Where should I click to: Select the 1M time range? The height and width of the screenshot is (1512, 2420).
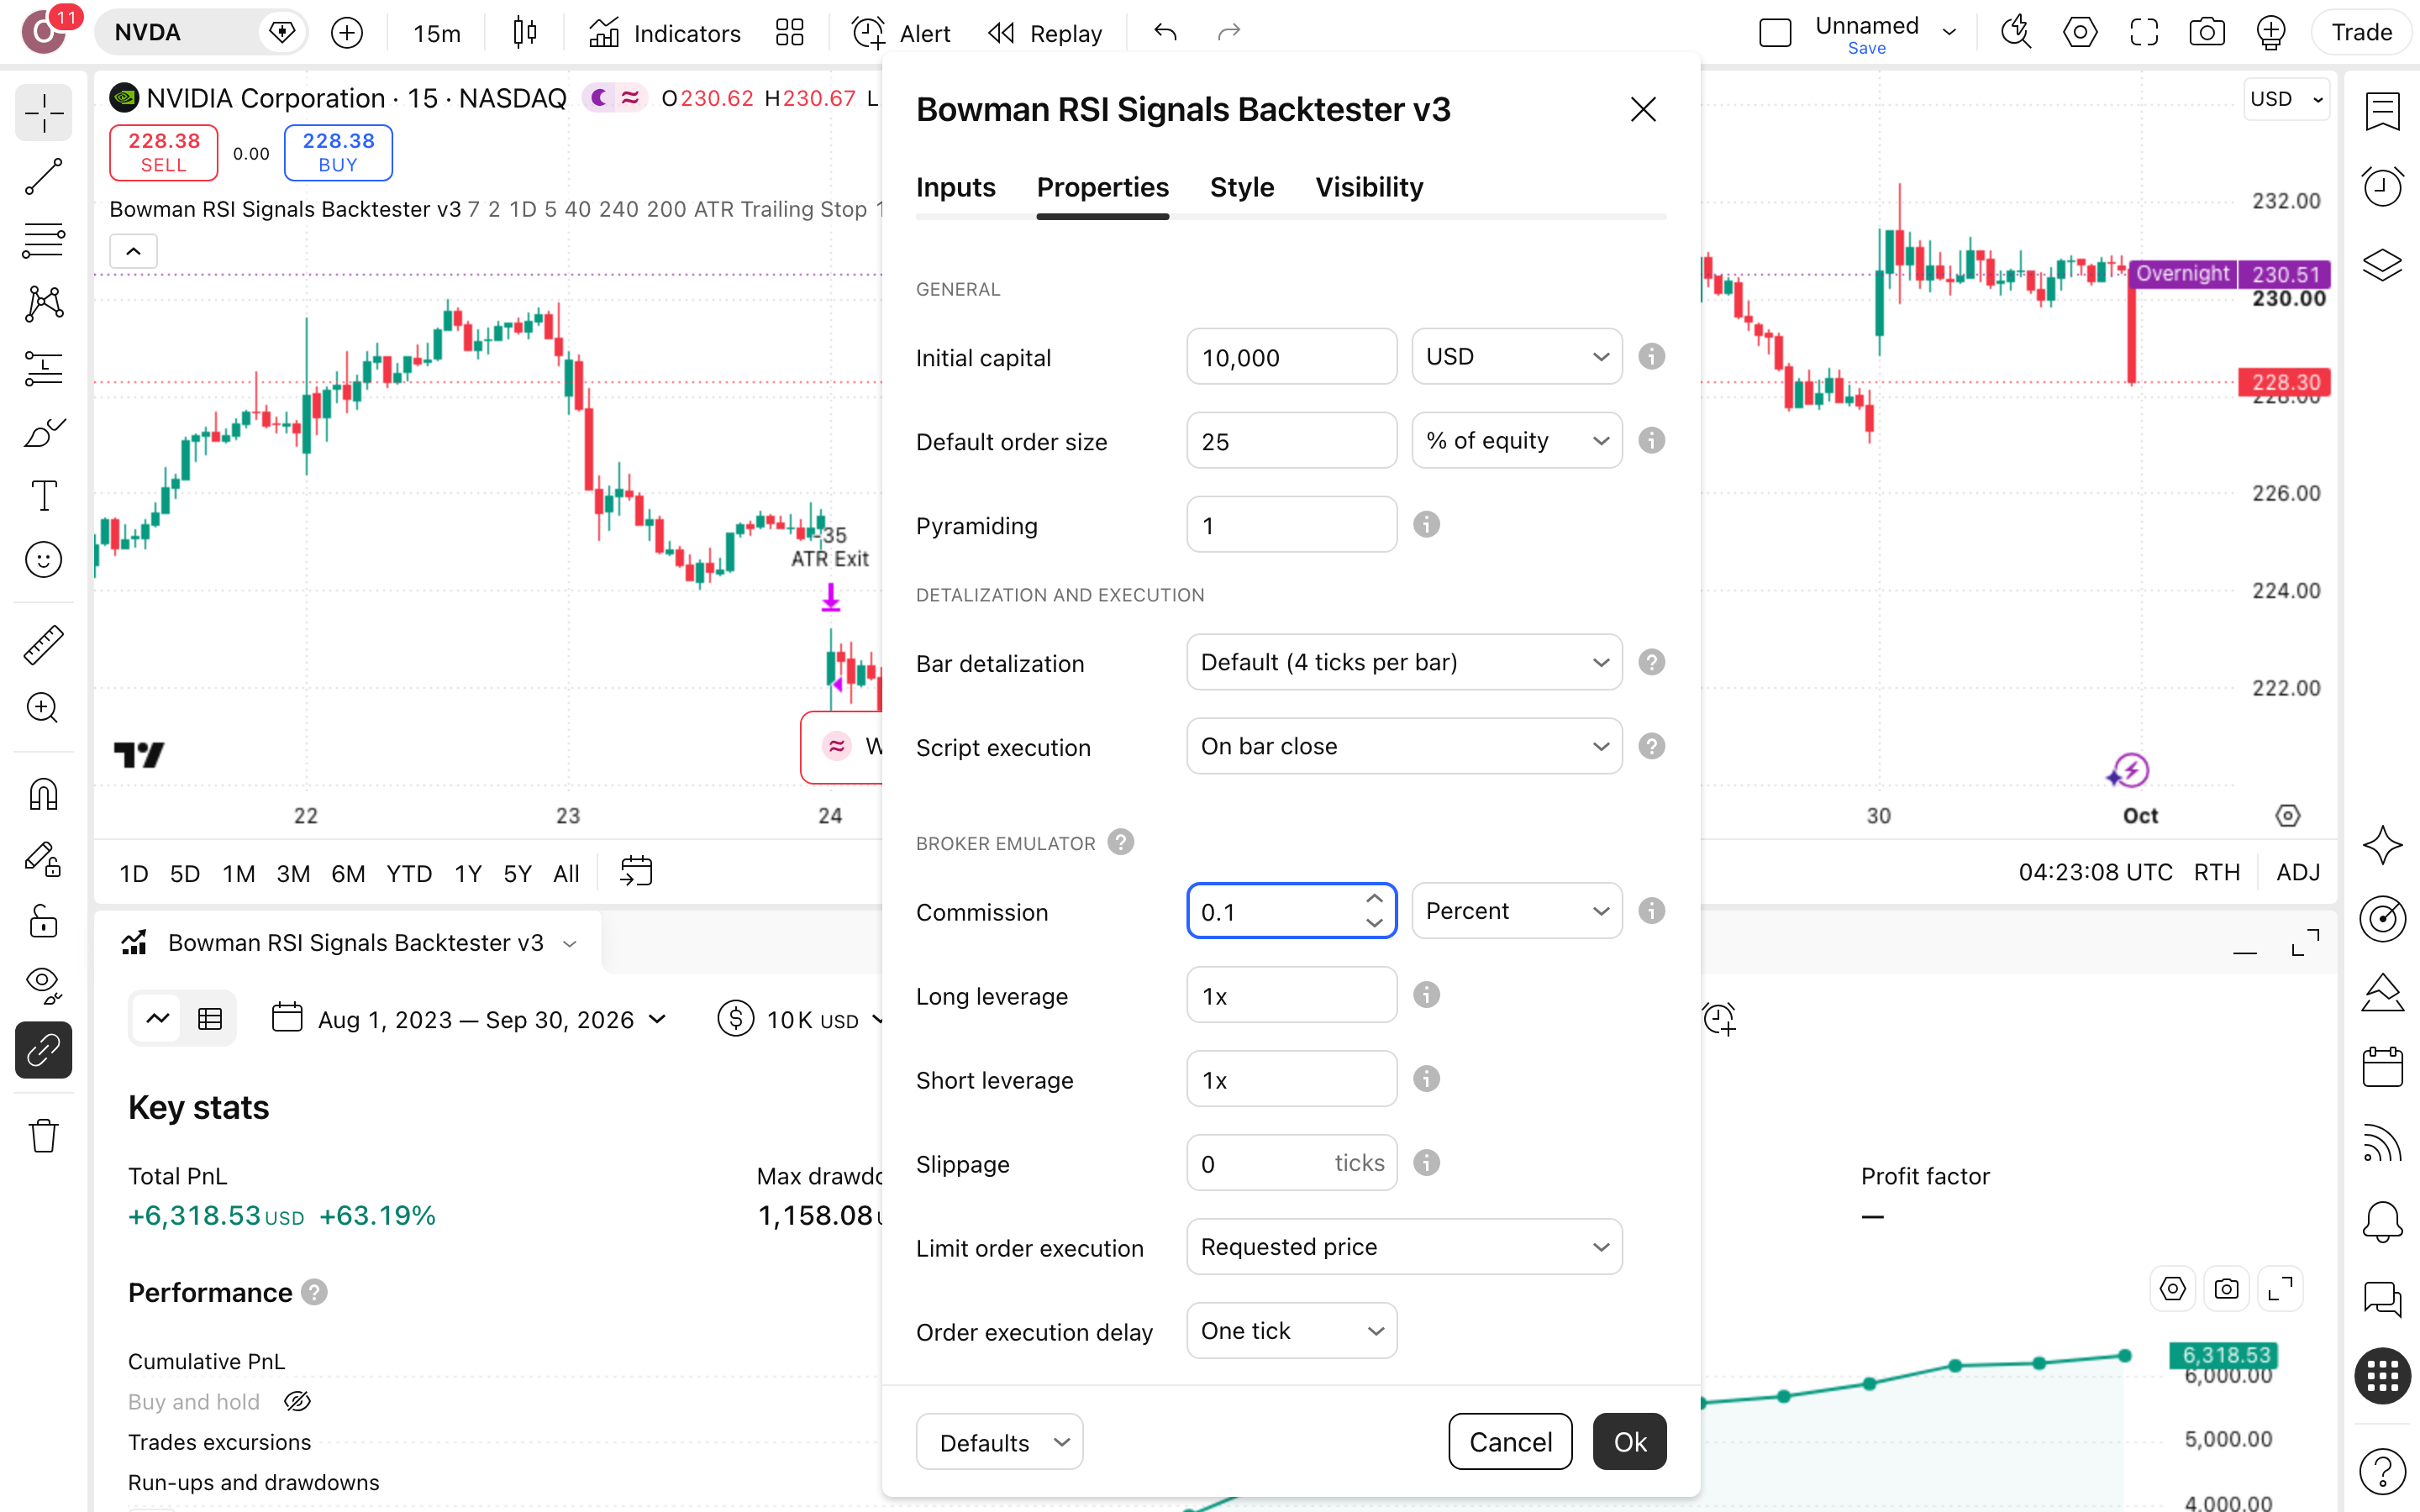click(238, 874)
